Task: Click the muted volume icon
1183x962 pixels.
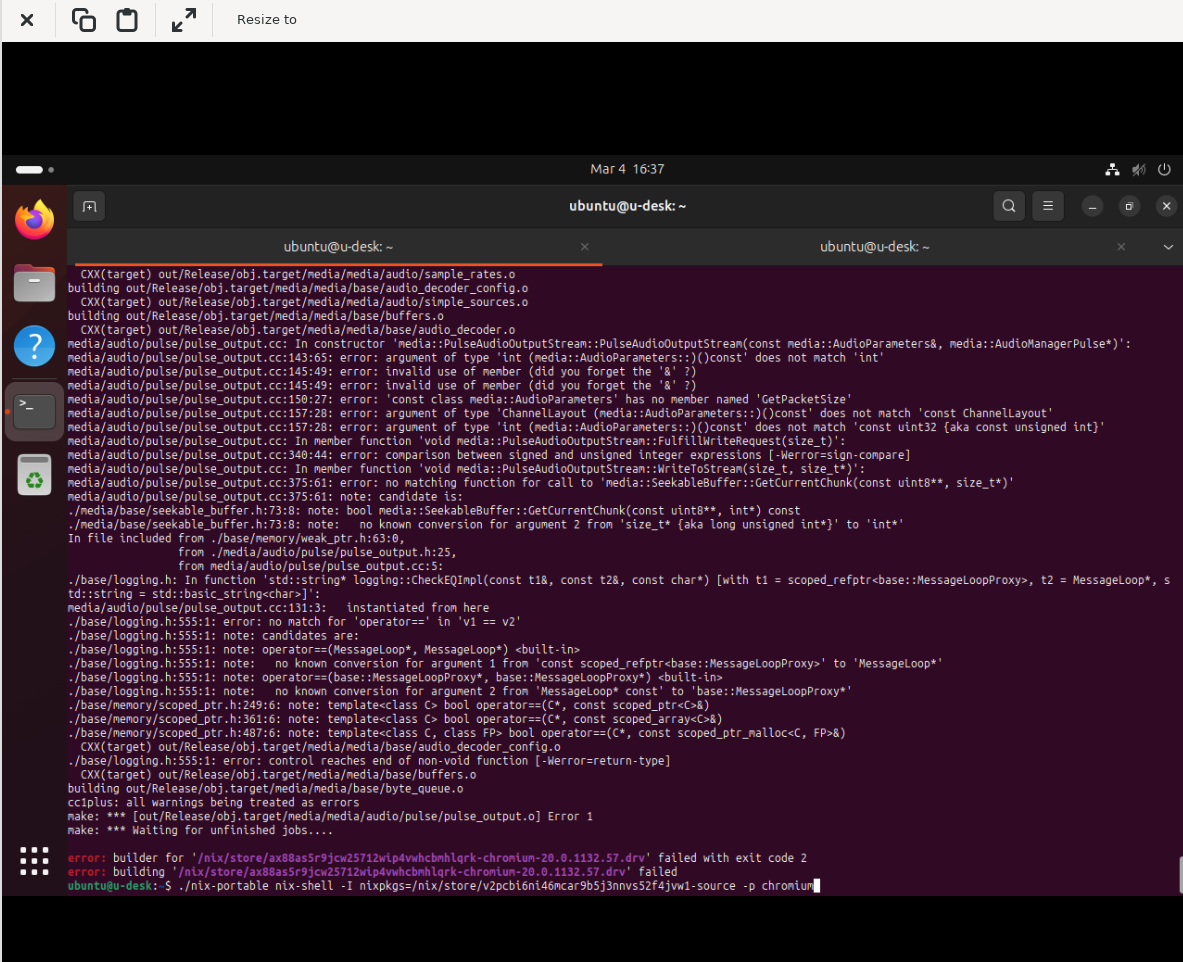Action: tap(1138, 170)
